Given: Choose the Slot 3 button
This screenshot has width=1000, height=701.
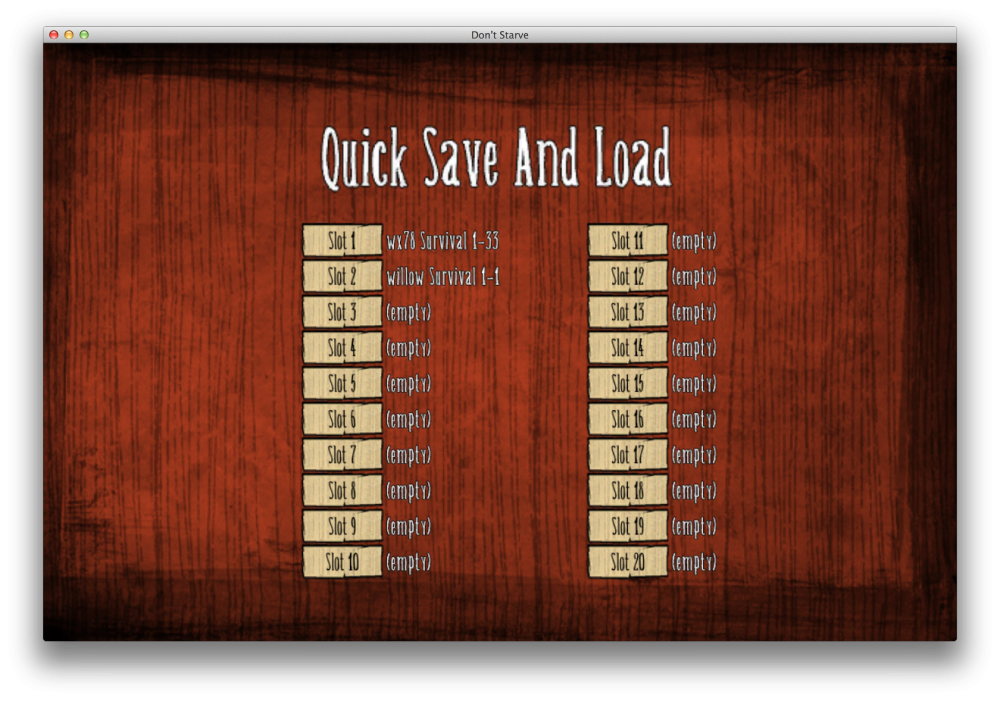Looking at the screenshot, I should [x=342, y=312].
